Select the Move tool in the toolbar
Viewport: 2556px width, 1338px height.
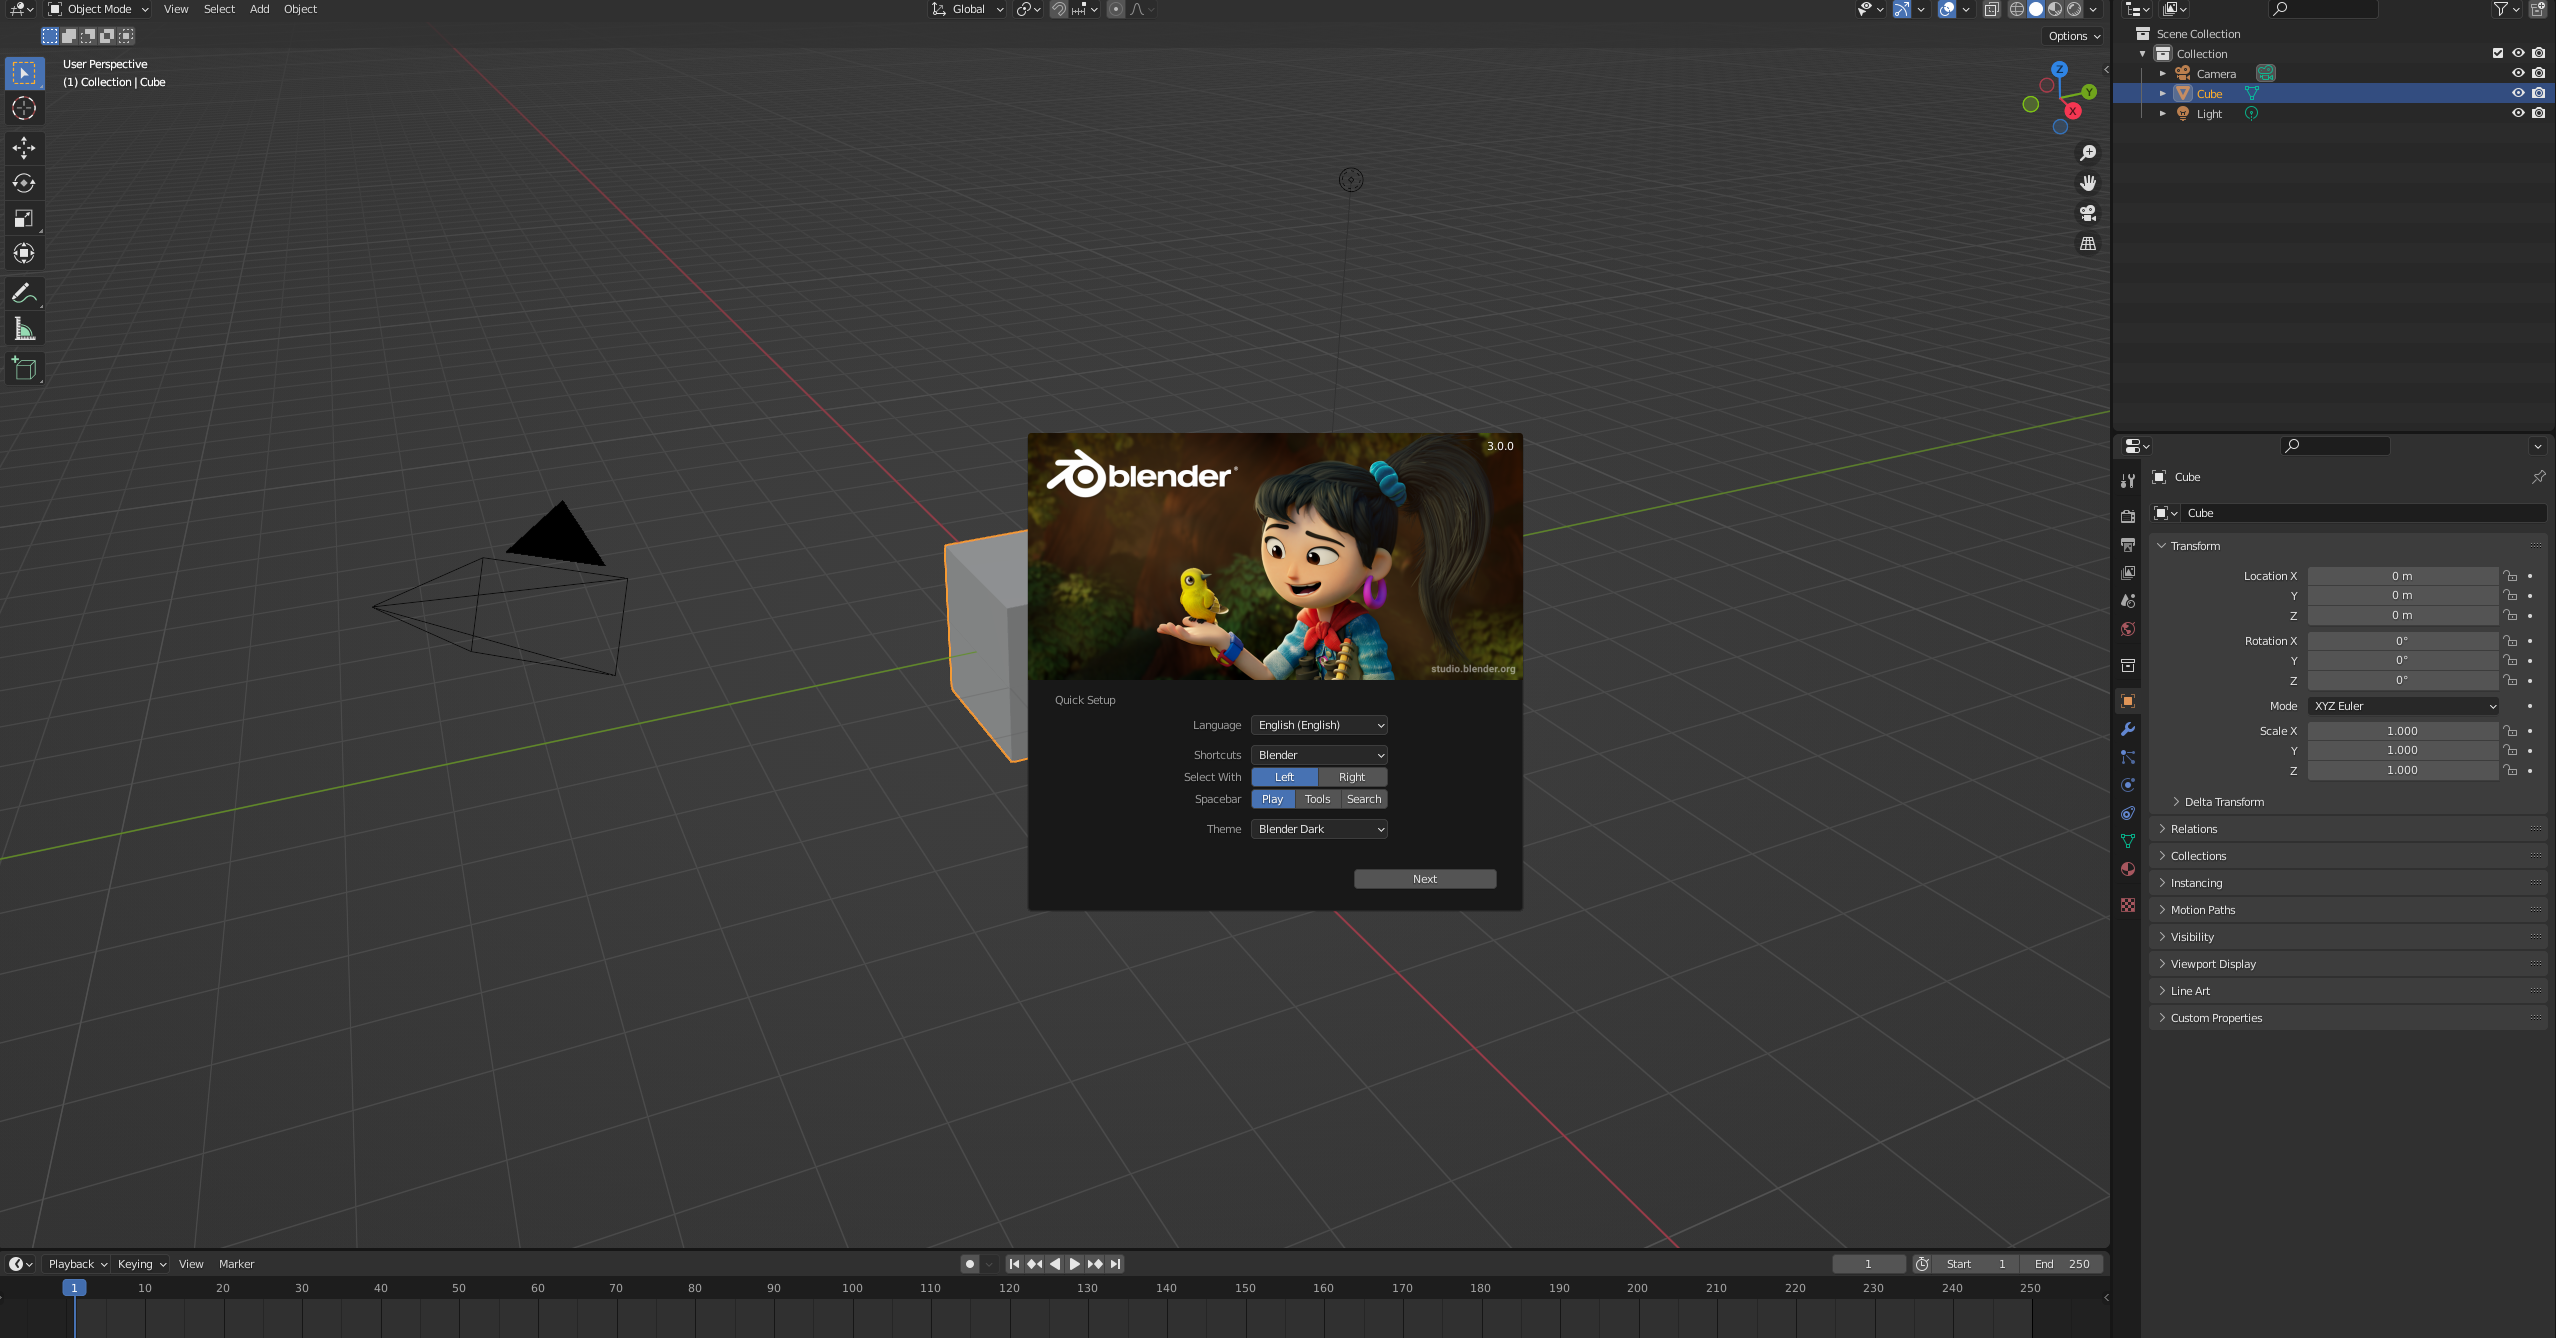coord(24,148)
